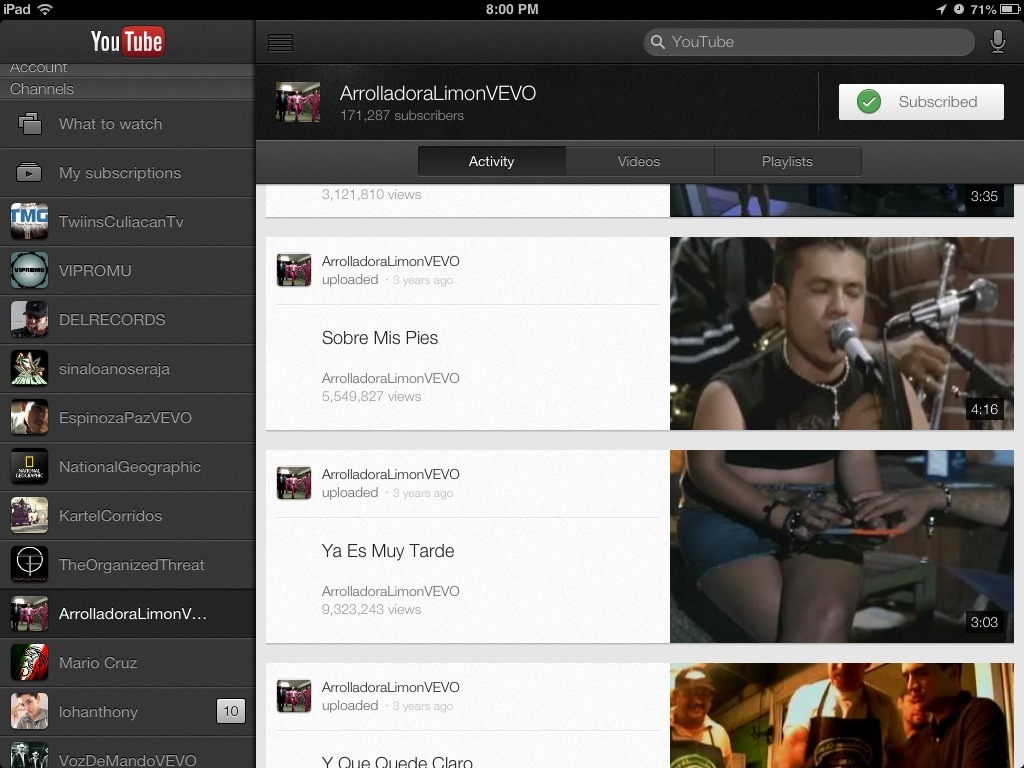Click the Channels section header
This screenshot has height=768, width=1024.
pos(127,89)
